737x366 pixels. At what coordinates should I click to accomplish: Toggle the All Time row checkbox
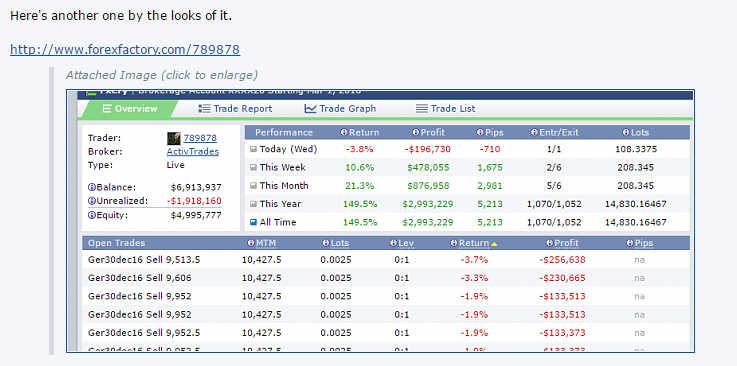tap(253, 222)
